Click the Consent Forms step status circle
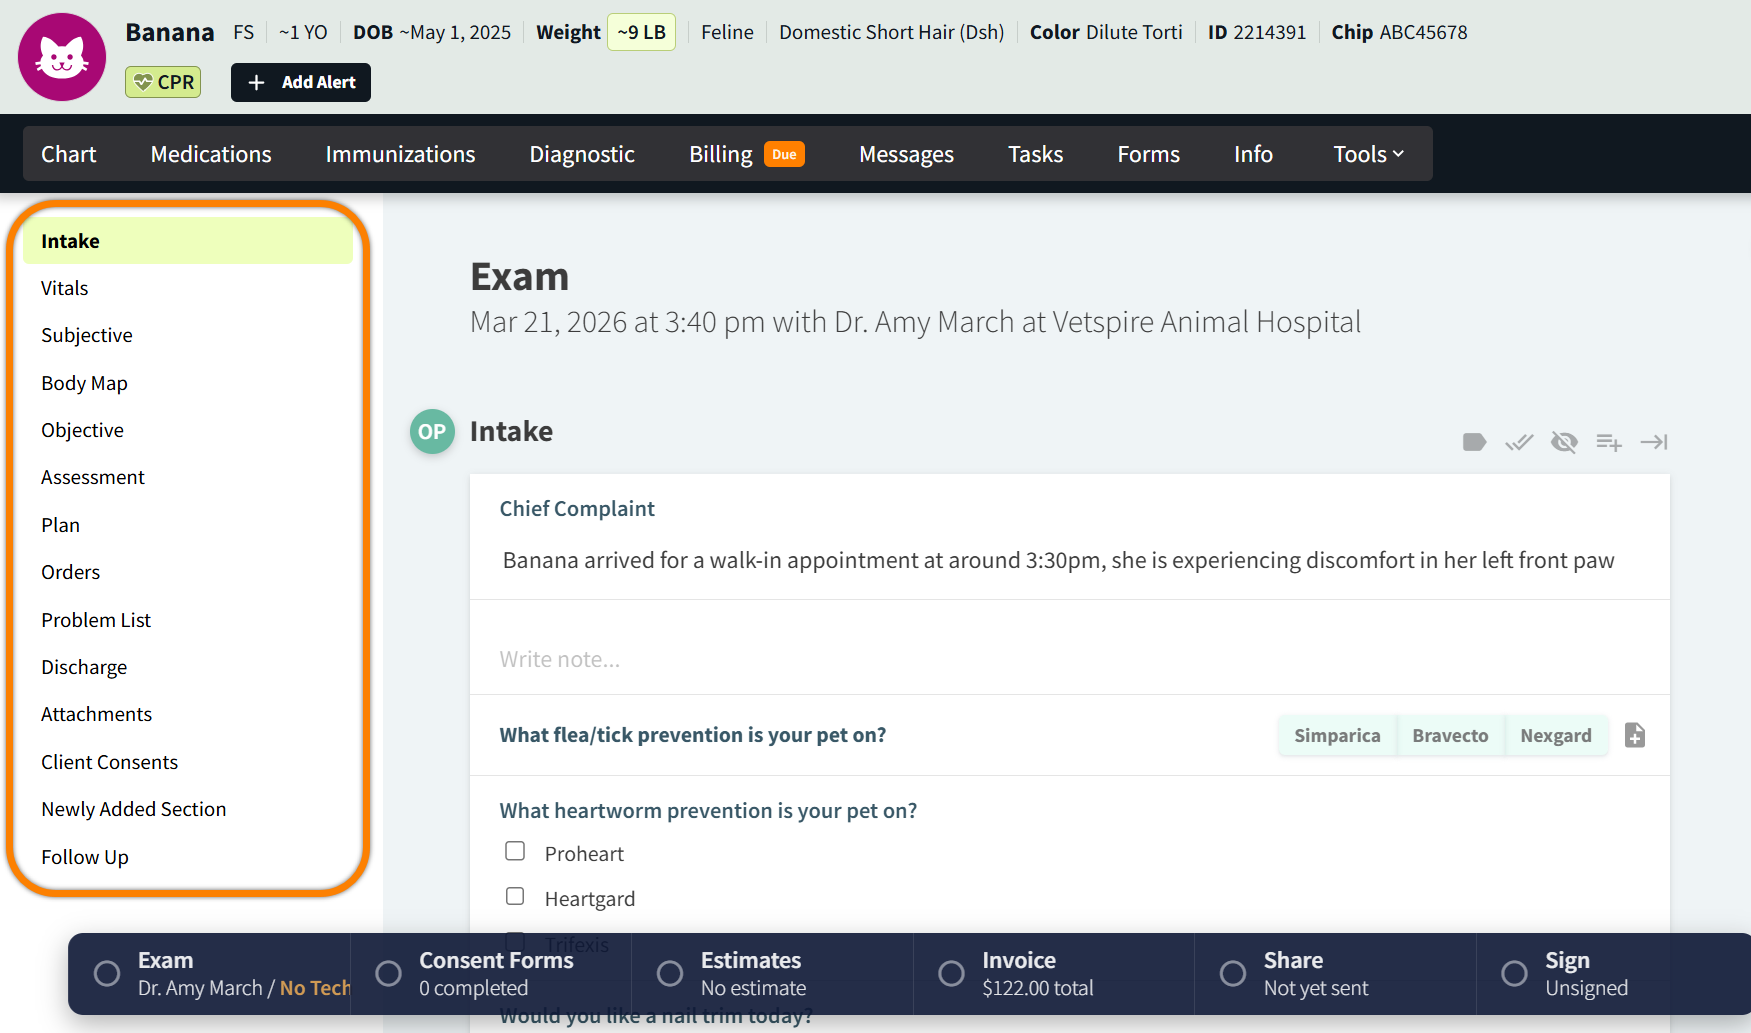1751x1033 pixels. 388,974
